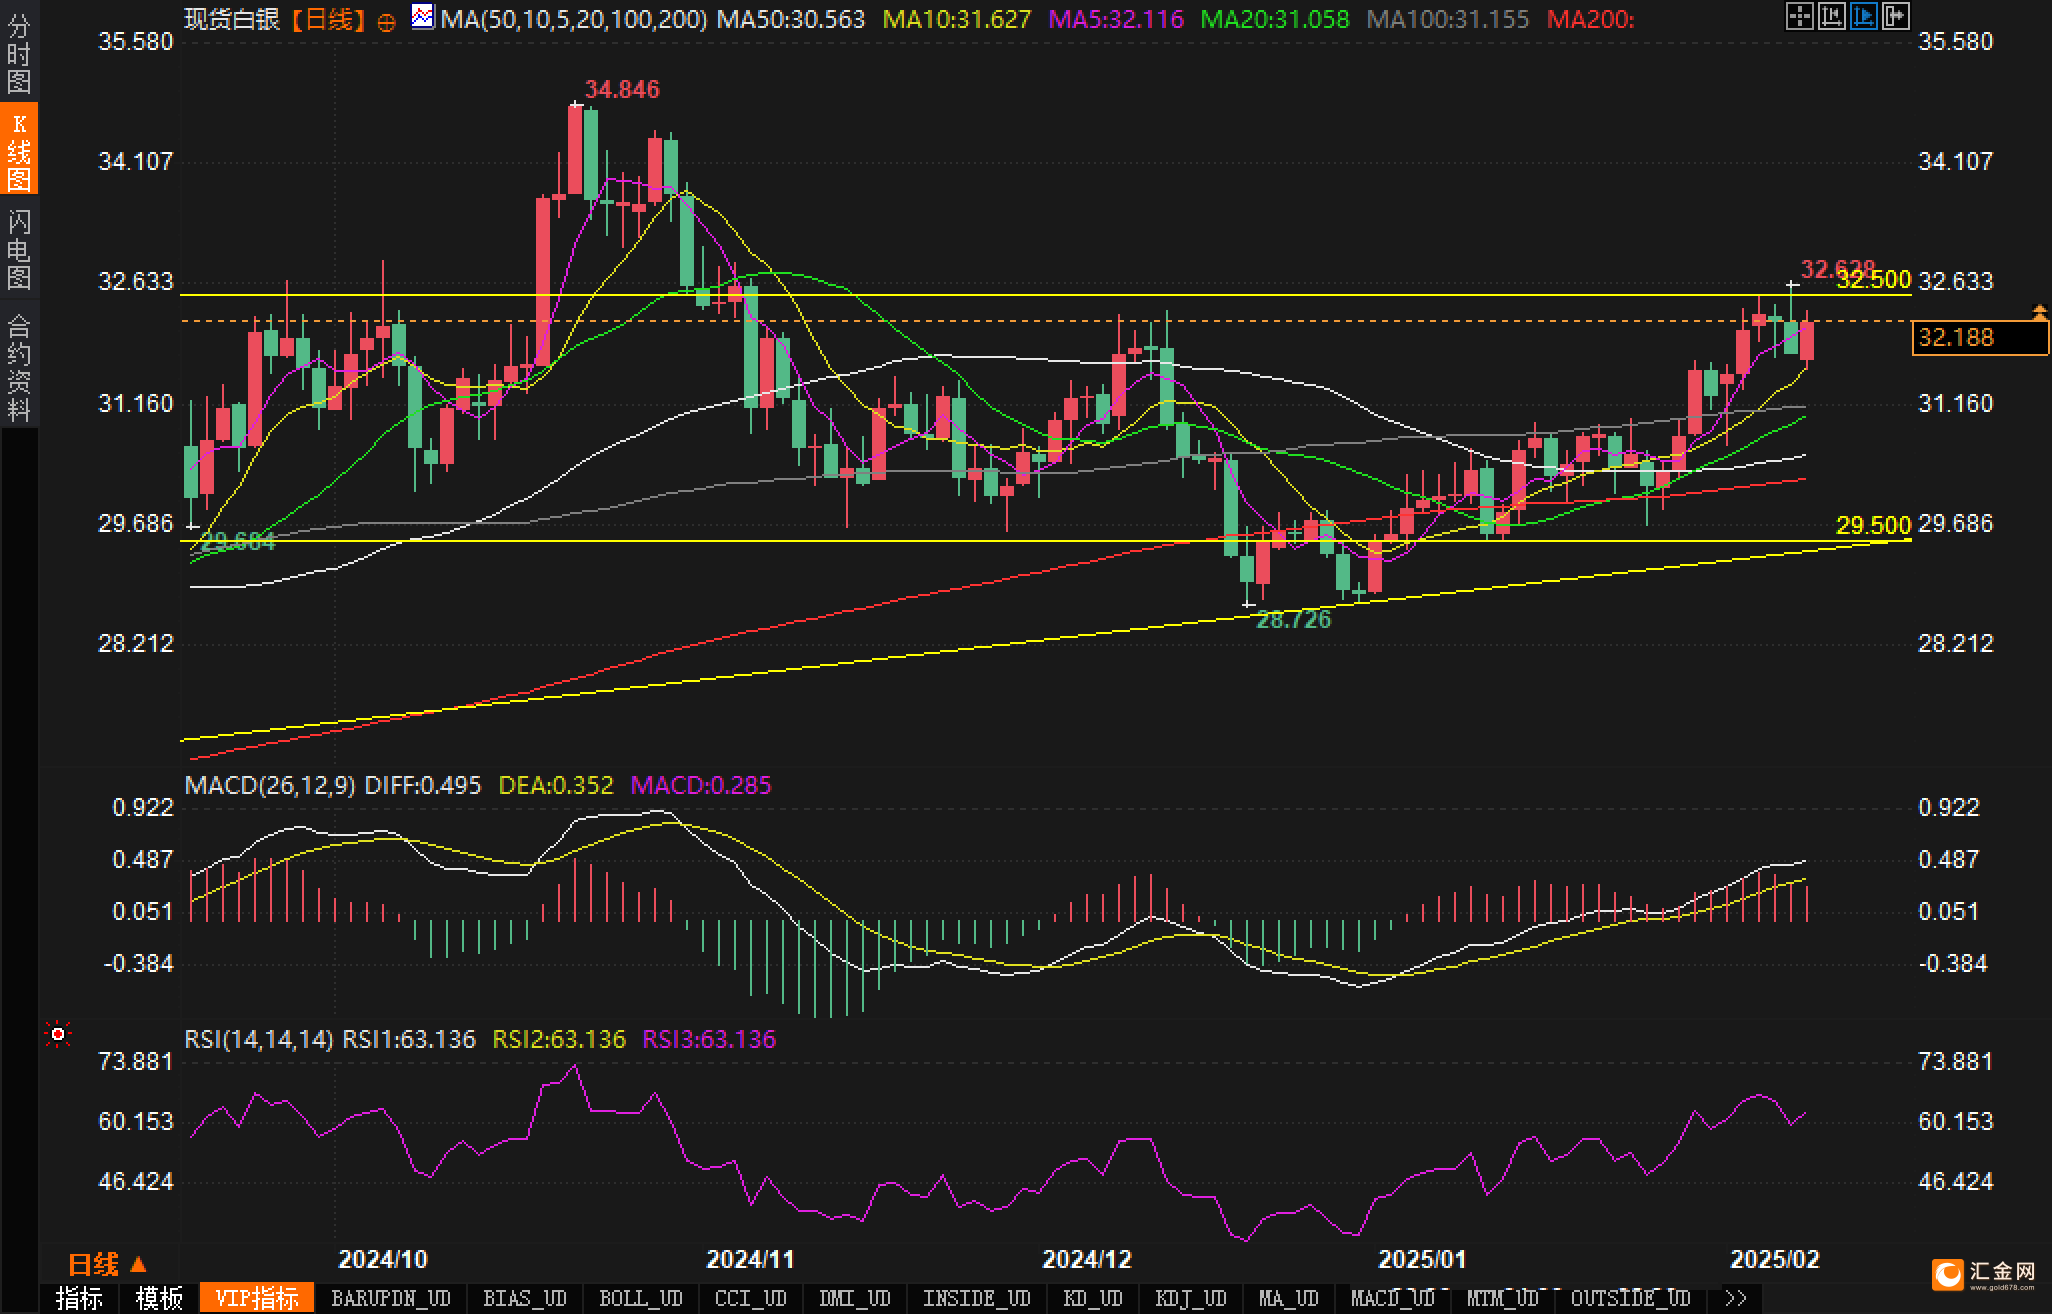Image resolution: width=2052 pixels, height=1314 pixels.
Task: Click the 34.846 high price annotation
Action: (622, 90)
